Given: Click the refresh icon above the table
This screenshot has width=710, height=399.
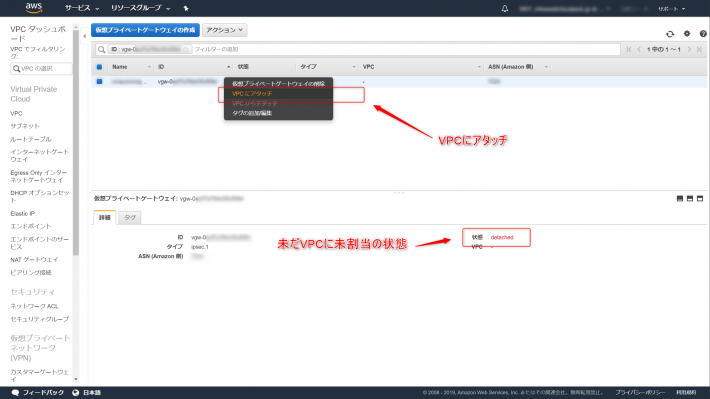Looking at the screenshot, I should (x=670, y=34).
